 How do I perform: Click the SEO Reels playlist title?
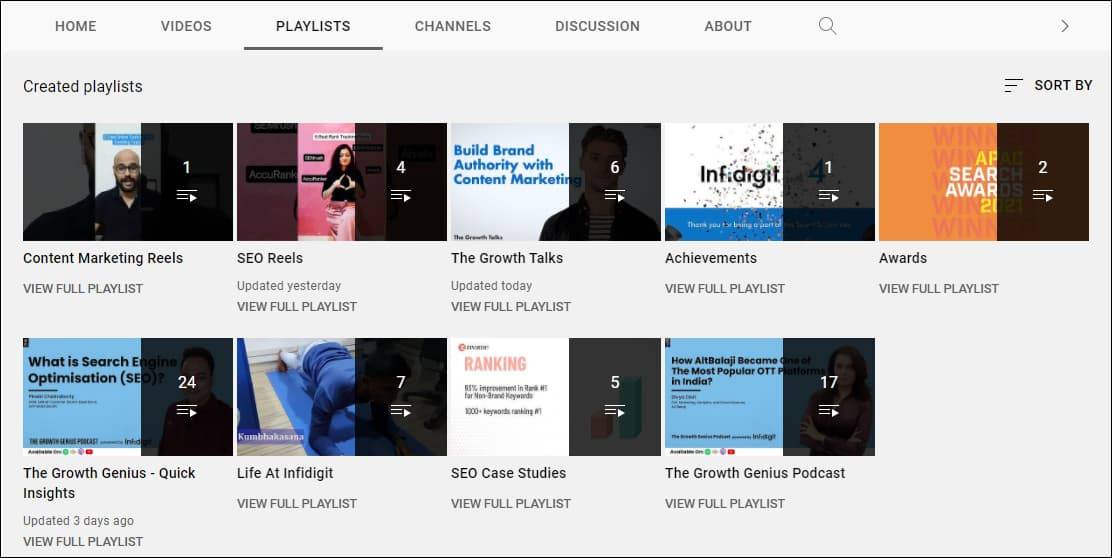point(269,258)
